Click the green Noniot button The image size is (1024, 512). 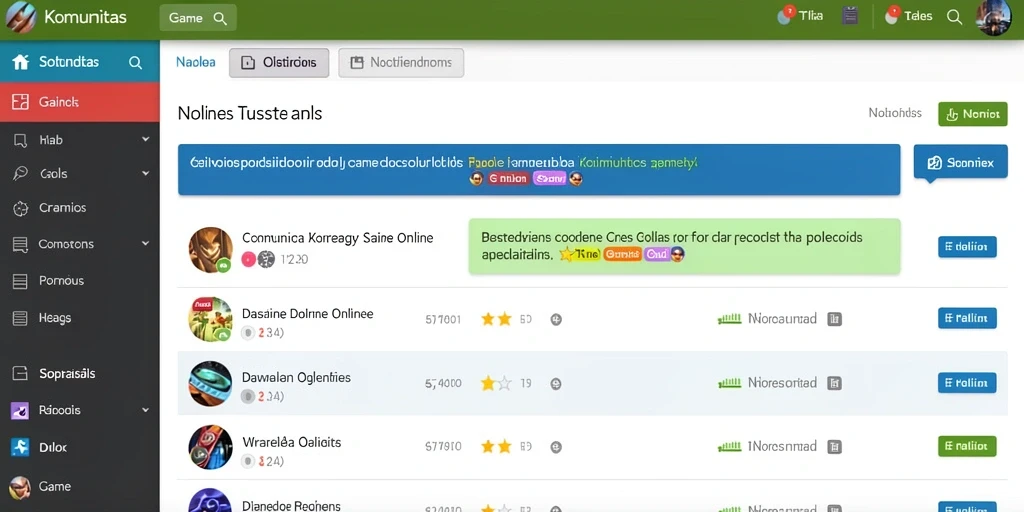(972, 114)
